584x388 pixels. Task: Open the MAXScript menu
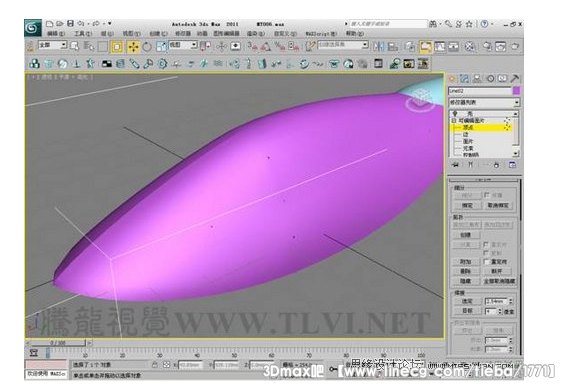pos(321,34)
